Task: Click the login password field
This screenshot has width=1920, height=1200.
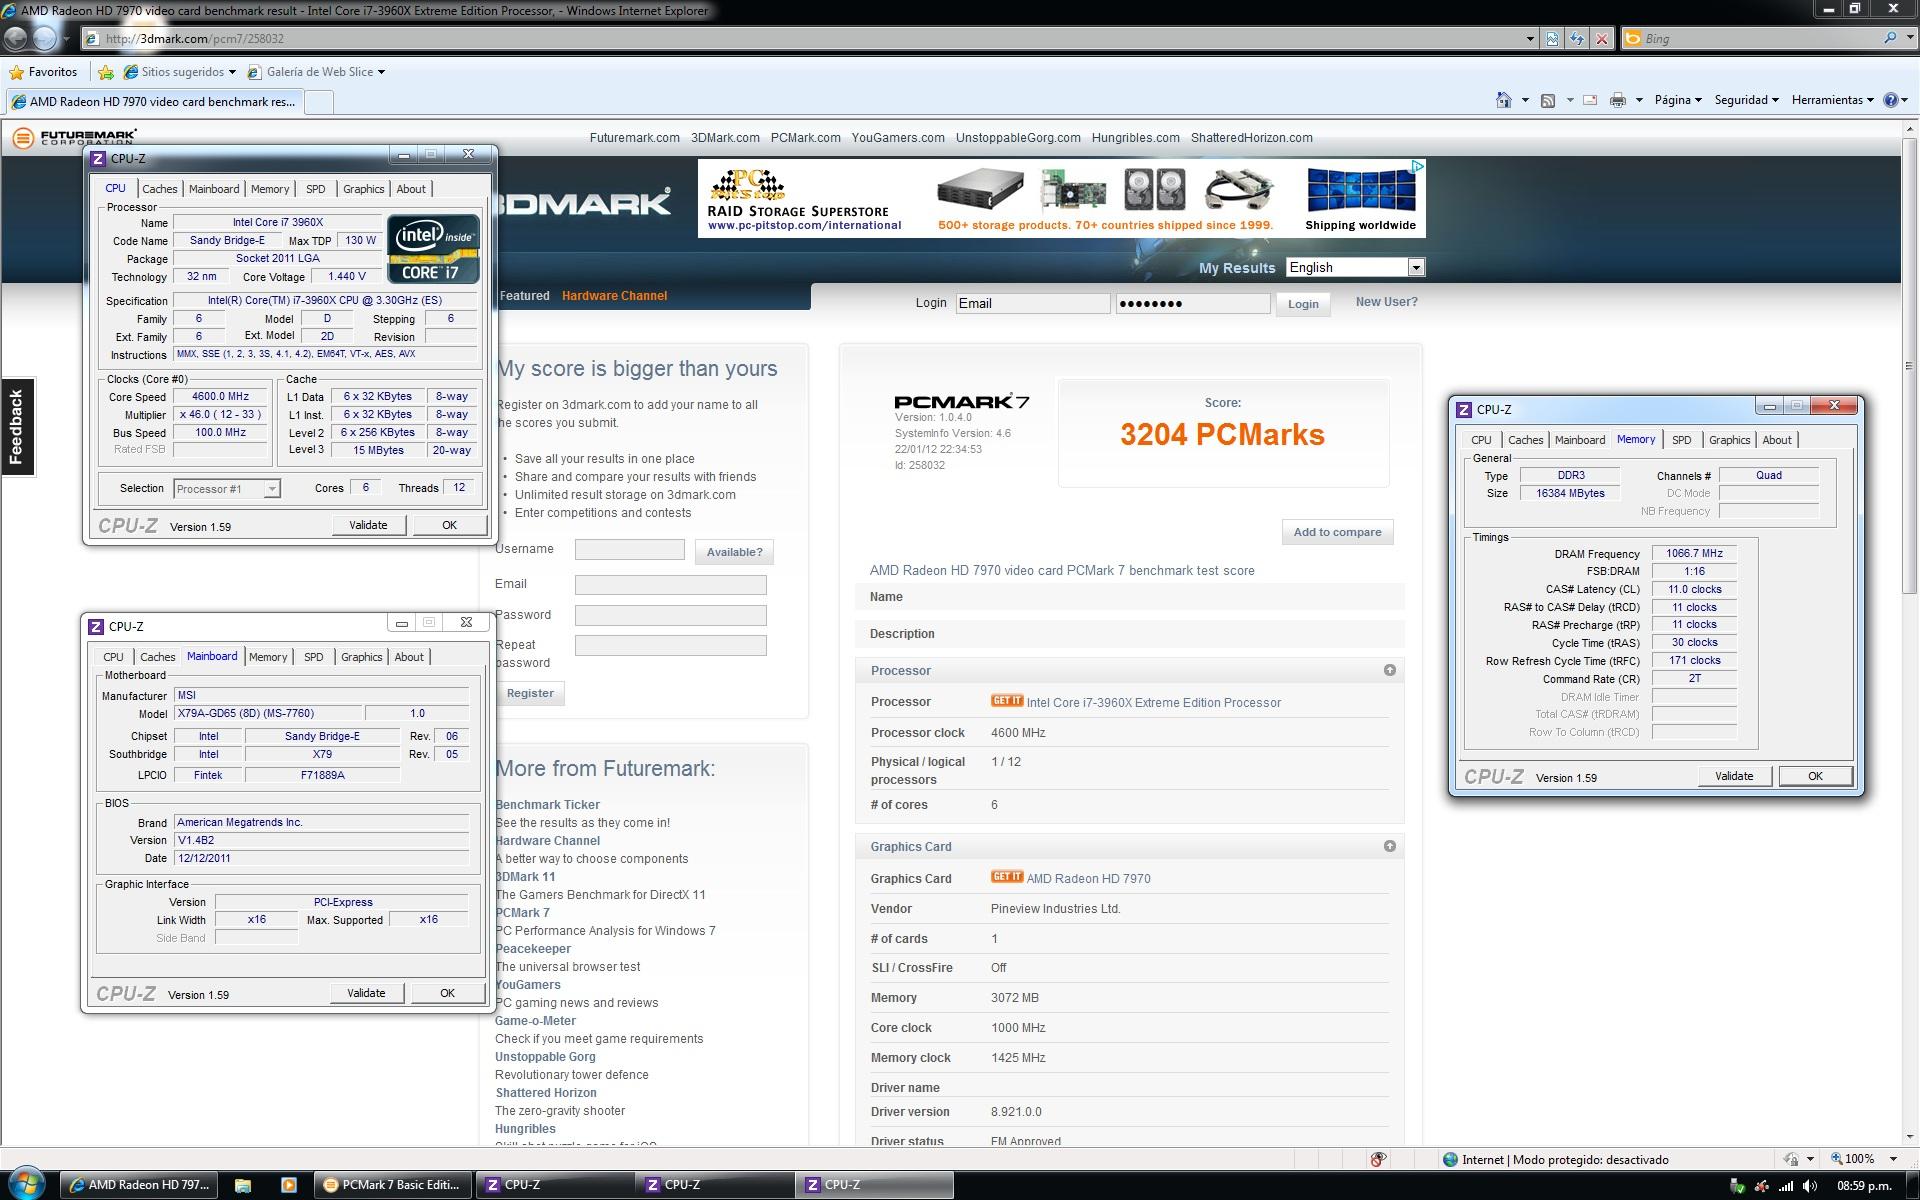Action: coord(1192,303)
